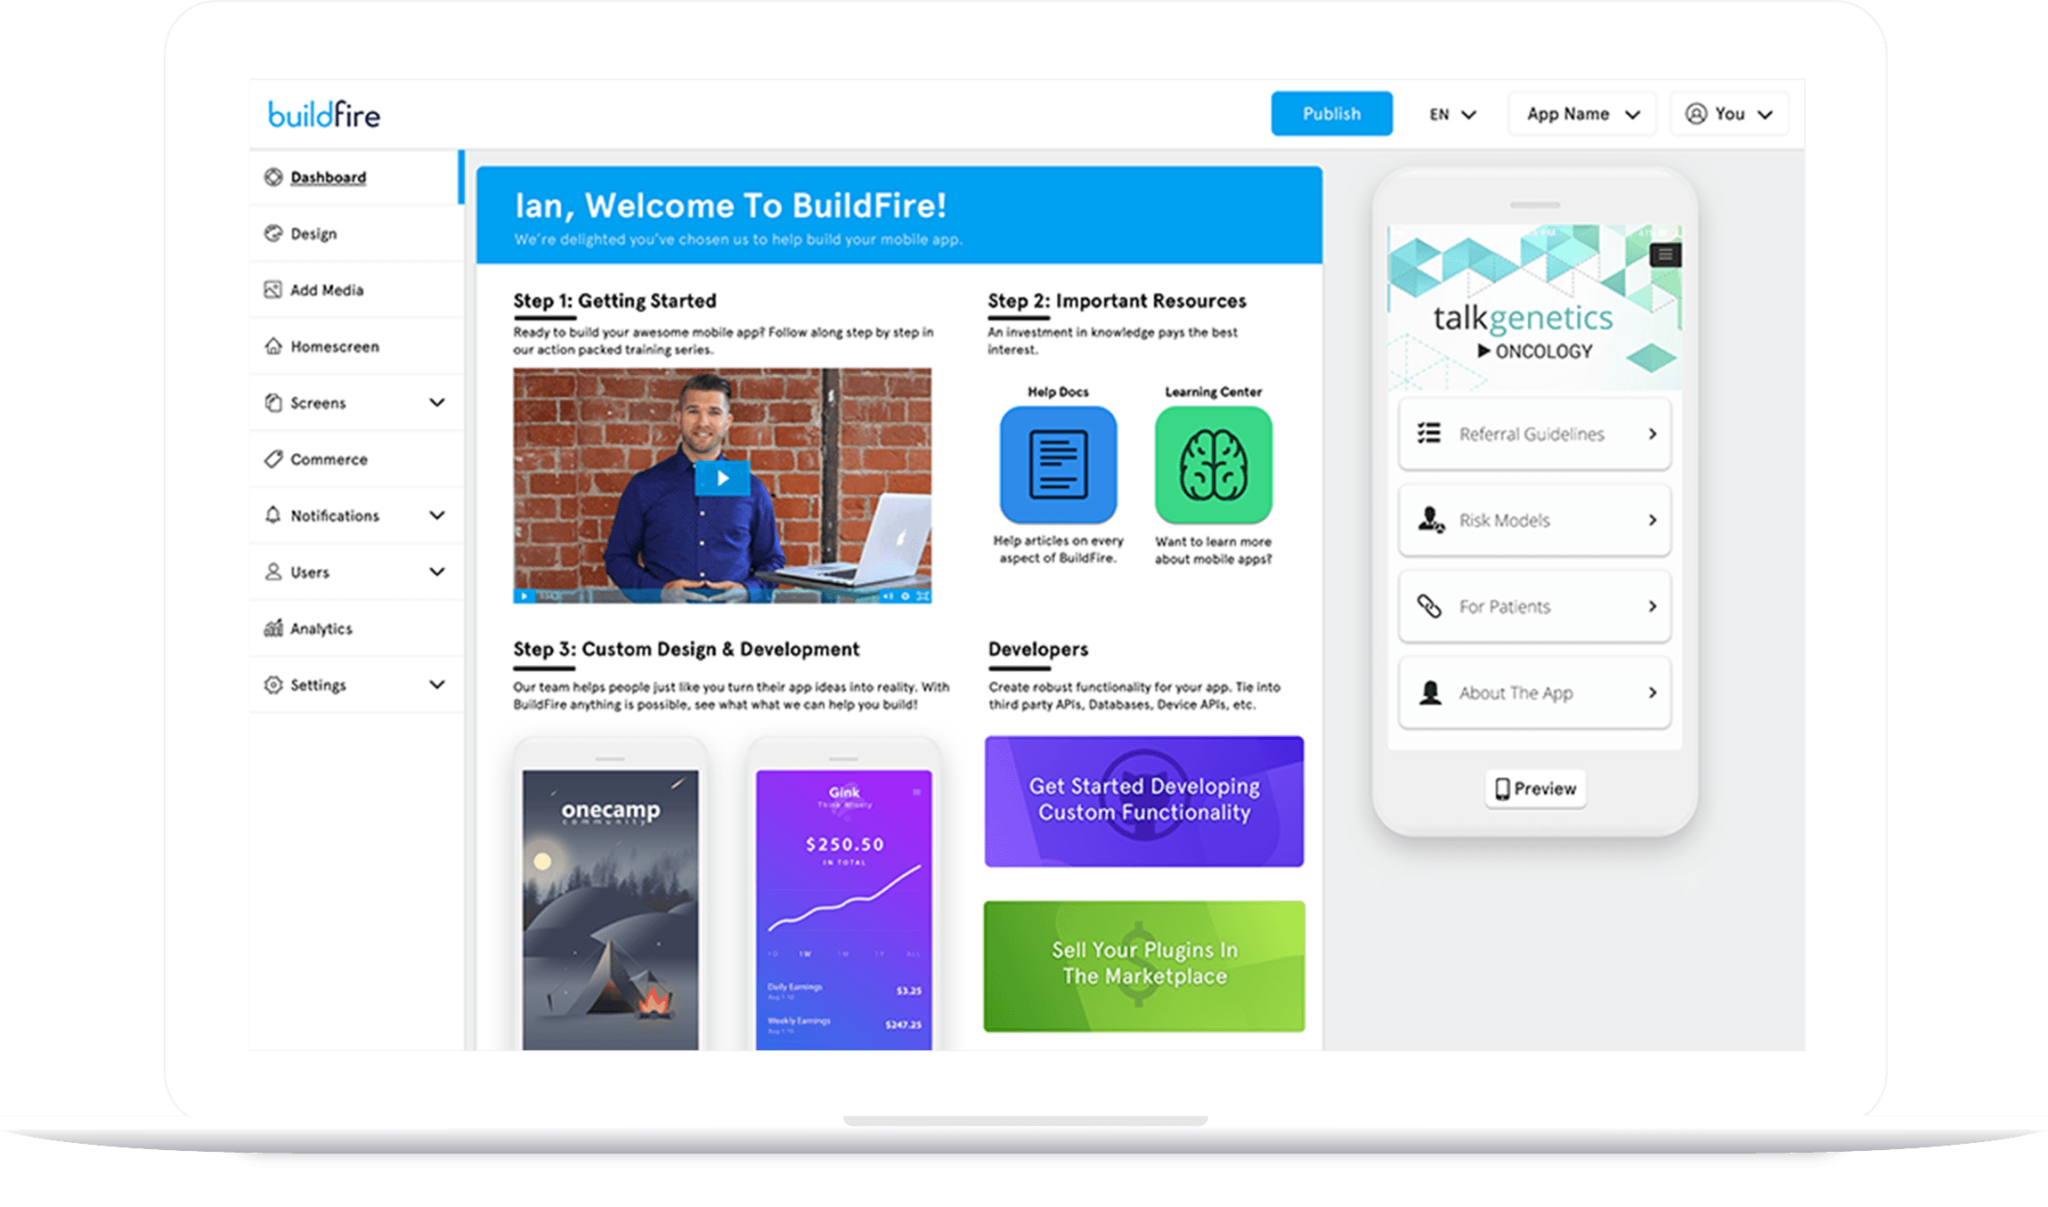Select the Dashboard menu item

[x=327, y=177]
